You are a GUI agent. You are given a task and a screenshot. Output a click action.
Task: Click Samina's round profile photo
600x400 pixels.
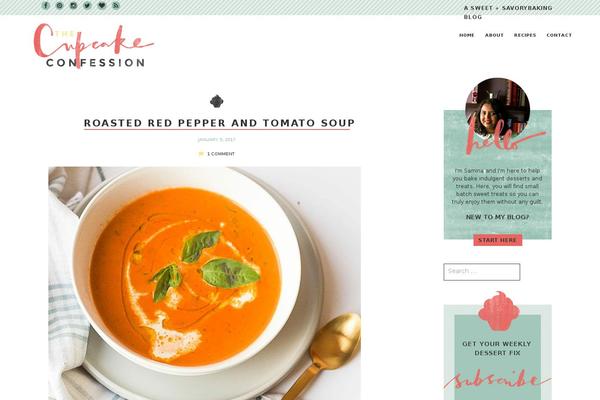(x=497, y=109)
